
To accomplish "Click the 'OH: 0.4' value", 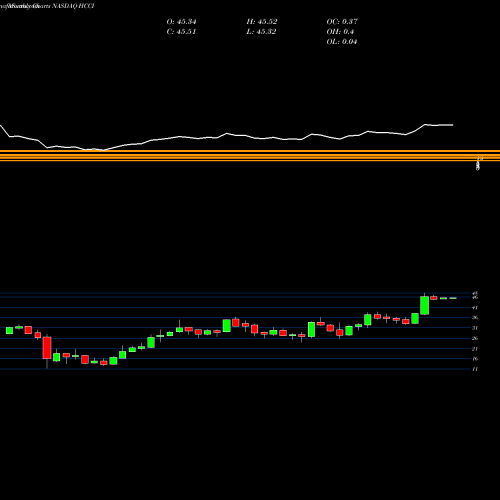I will point(340,32).
